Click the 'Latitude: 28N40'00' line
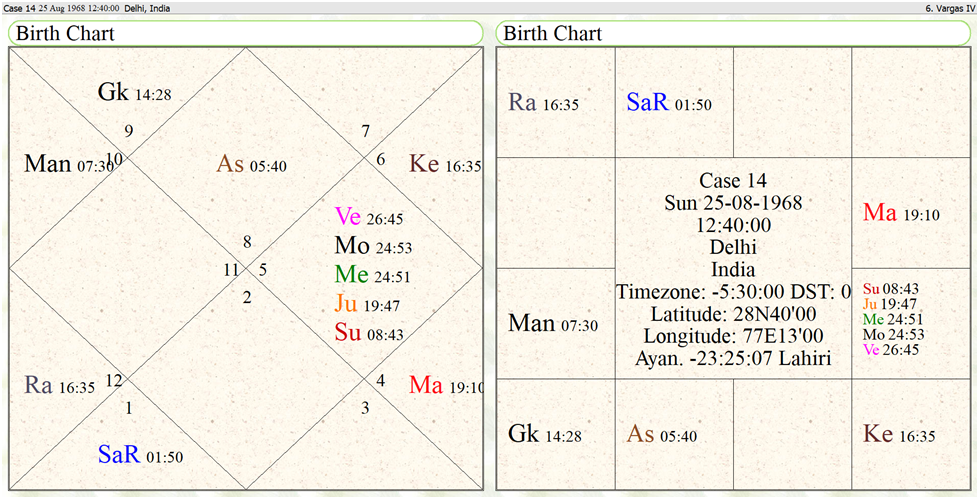979x499 pixels. point(733,314)
